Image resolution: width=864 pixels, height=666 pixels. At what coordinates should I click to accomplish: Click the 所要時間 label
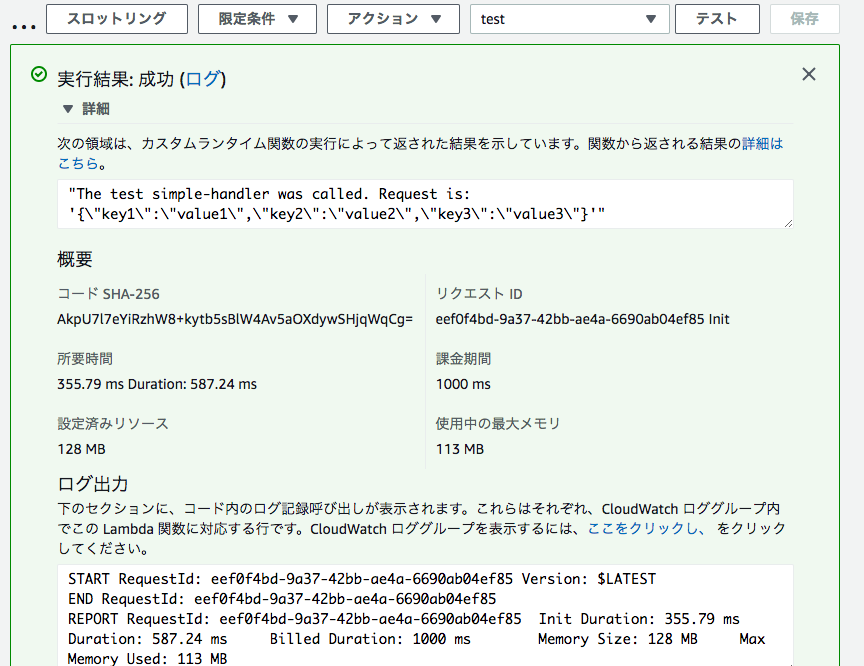pyautogui.click(x=85, y=359)
